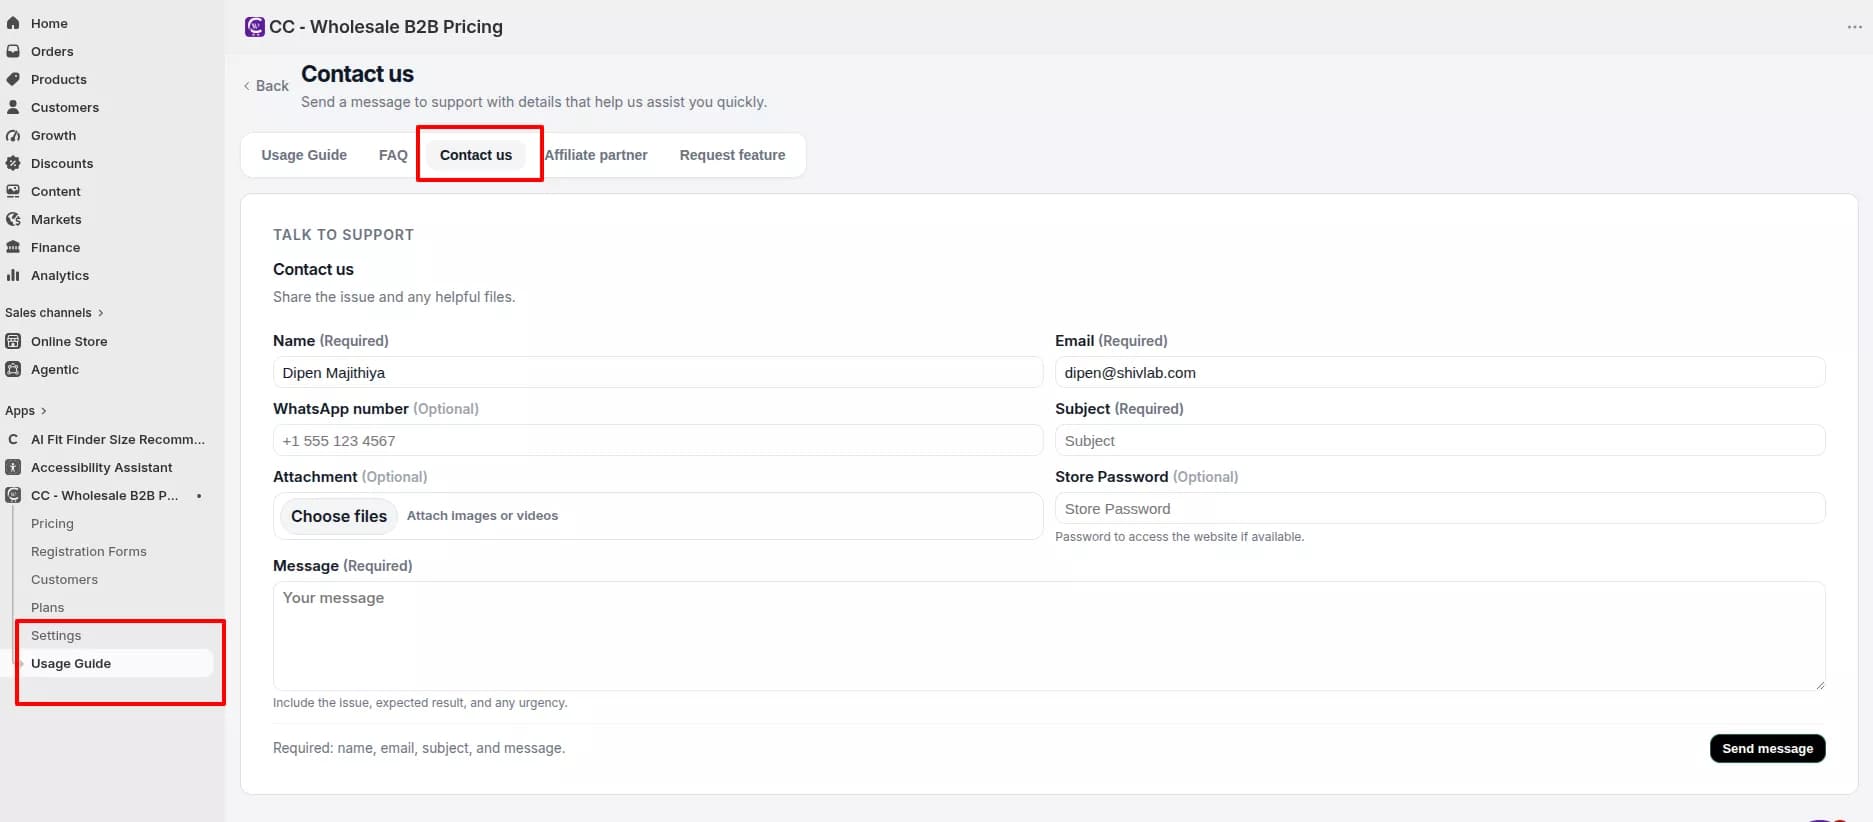Click the pin dot next to CC Wholesale app
1873x822 pixels.
[199, 495]
